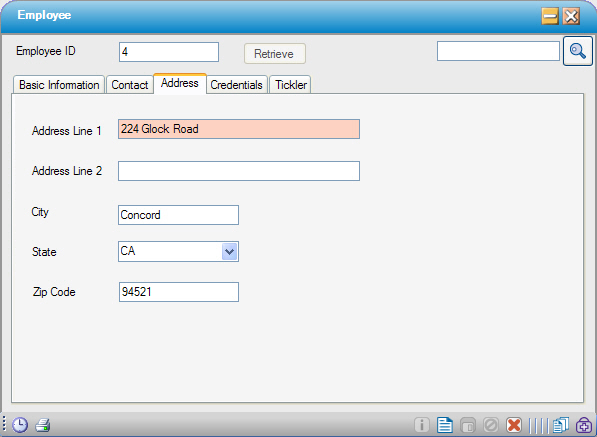This screenshot has width=597, height=437.
Task: Select the Address tab
Action: coord(180,83)
